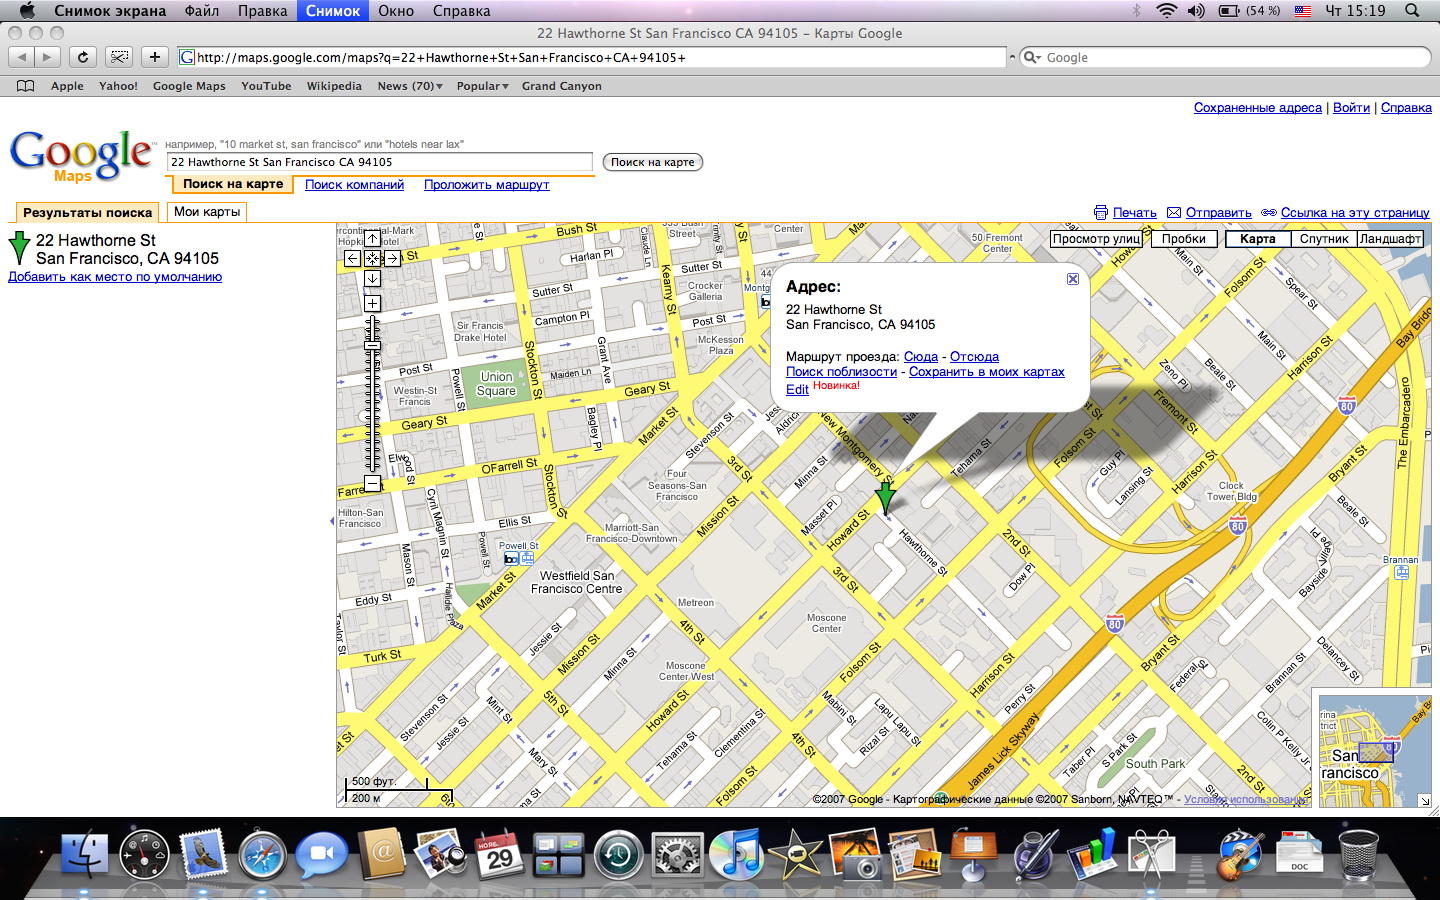This screenshot has width=1440, height=900.
Task: Open GarageBand from the Dock
Action: (x=1241, y=856)
